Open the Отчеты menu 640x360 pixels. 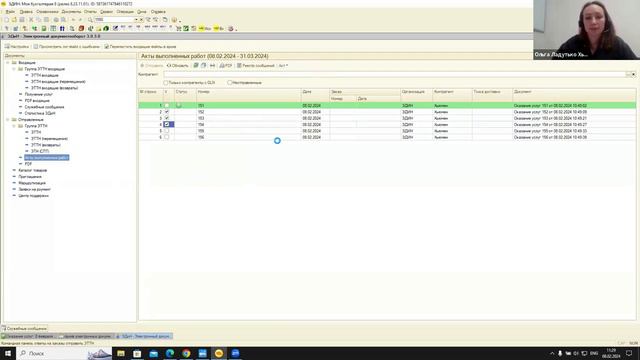(x=90, y=11)
